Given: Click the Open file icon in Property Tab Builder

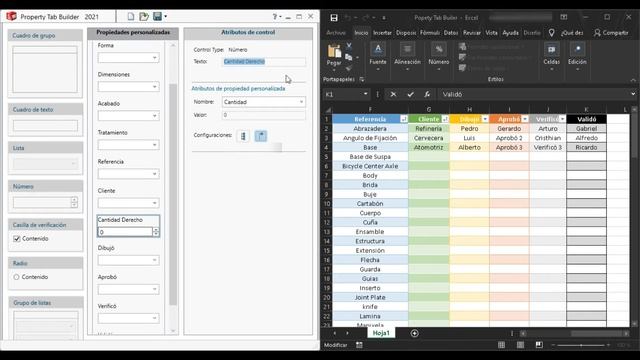Looking at the screenshot, I should click(144, 16).
